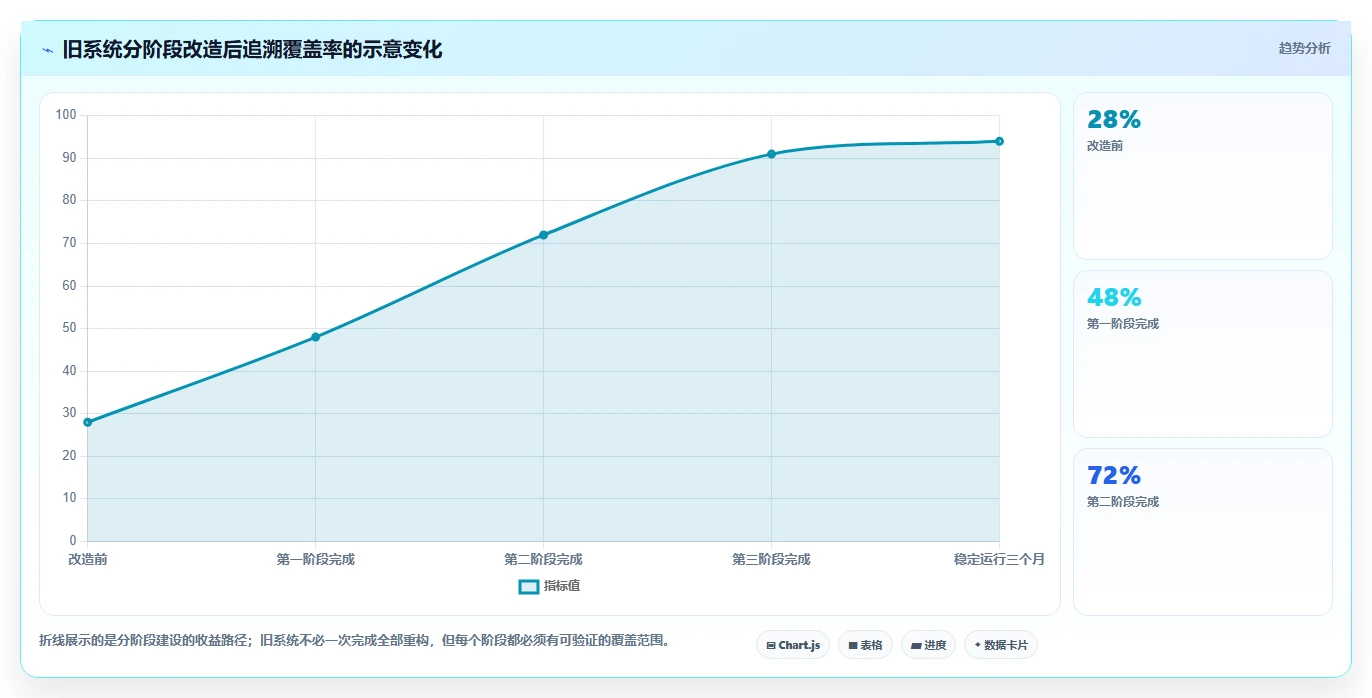Click the data point at 改造前
This screenshot has height=698, width=1372.
click(x=88, y=422)
